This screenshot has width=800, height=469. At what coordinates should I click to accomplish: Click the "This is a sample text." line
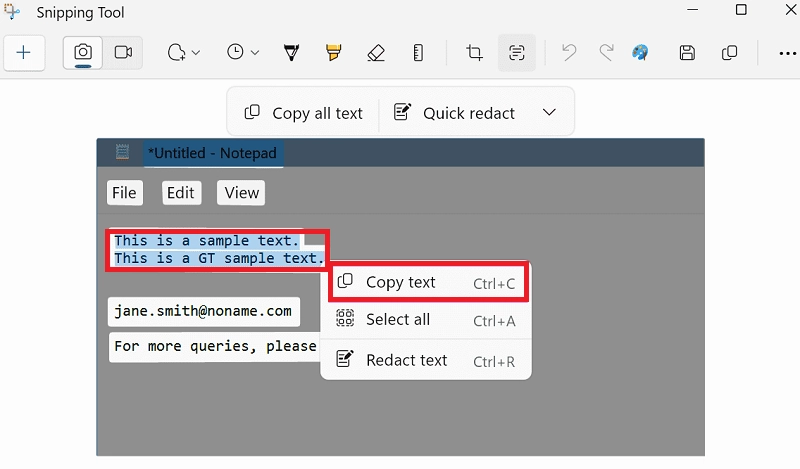pyautogui.click(x=207, y=240)
